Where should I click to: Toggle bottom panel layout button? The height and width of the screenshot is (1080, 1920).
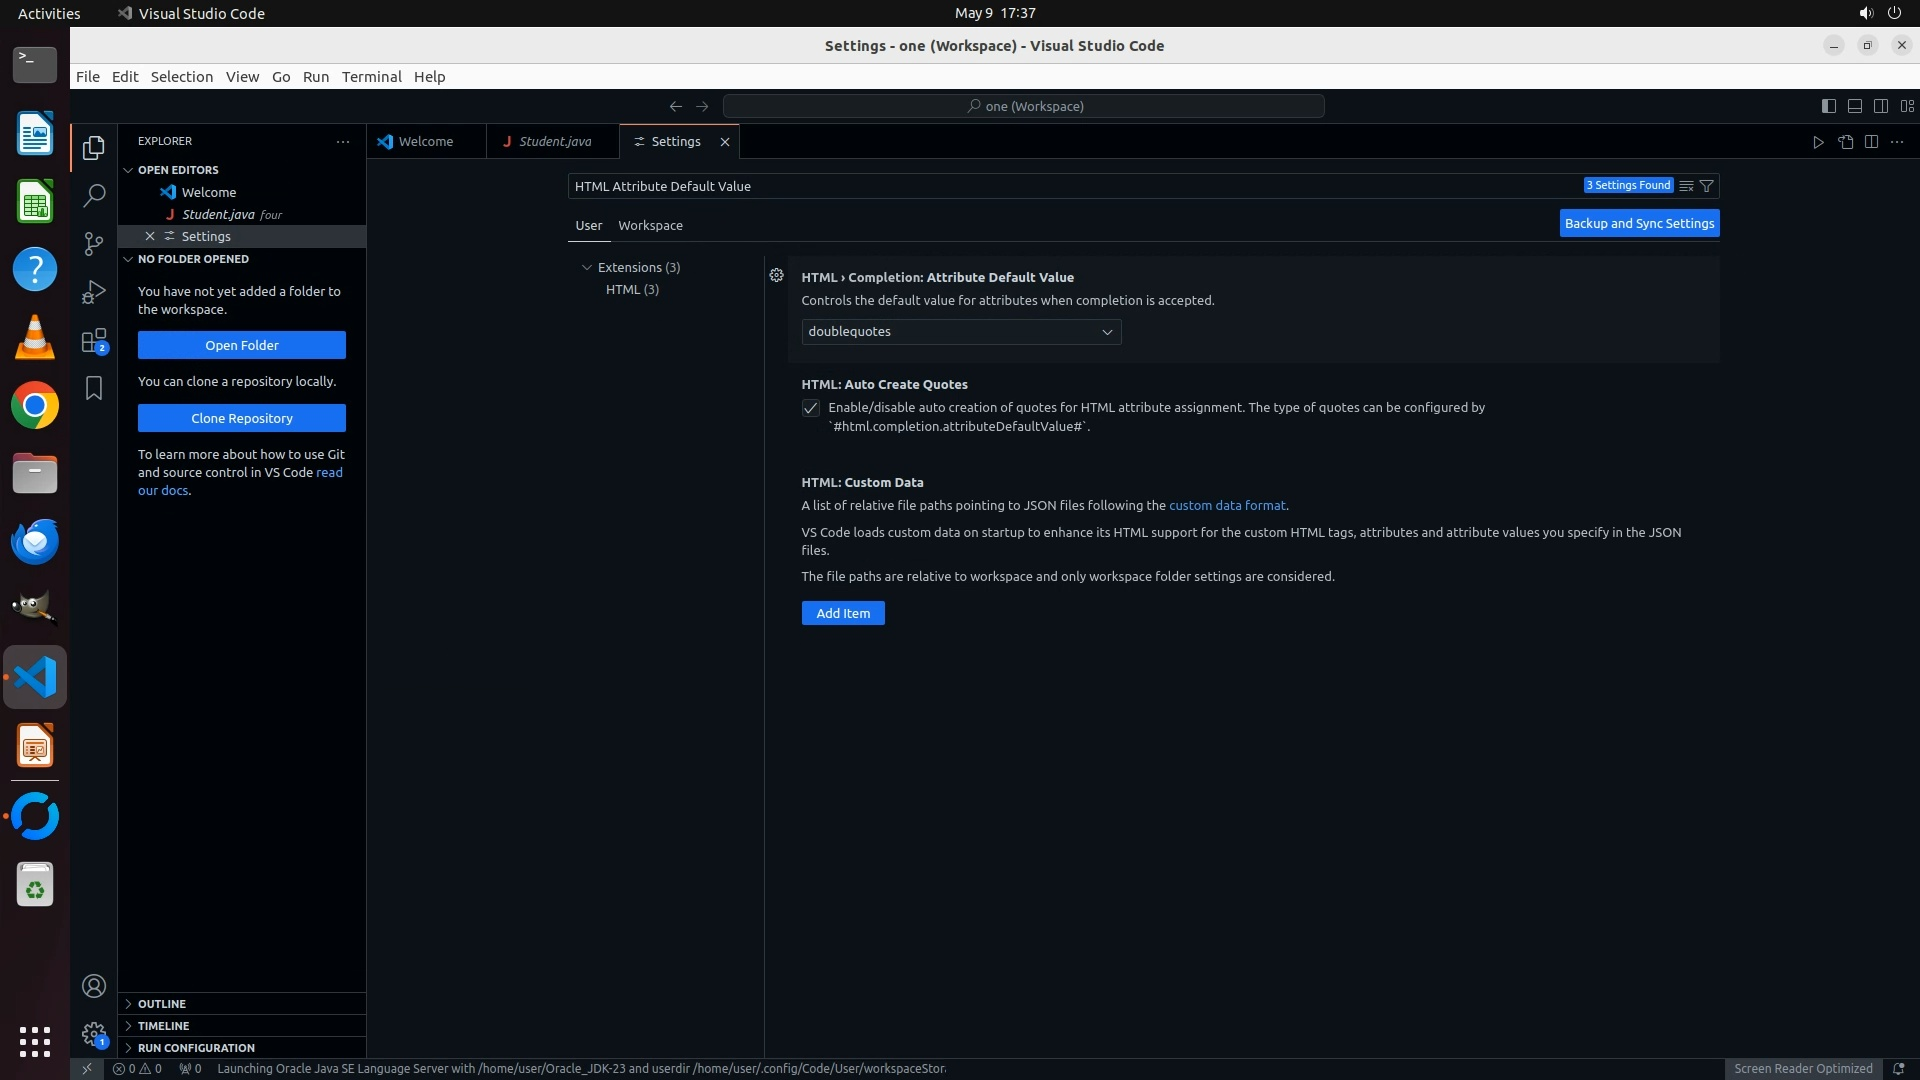coord(1854,106)
